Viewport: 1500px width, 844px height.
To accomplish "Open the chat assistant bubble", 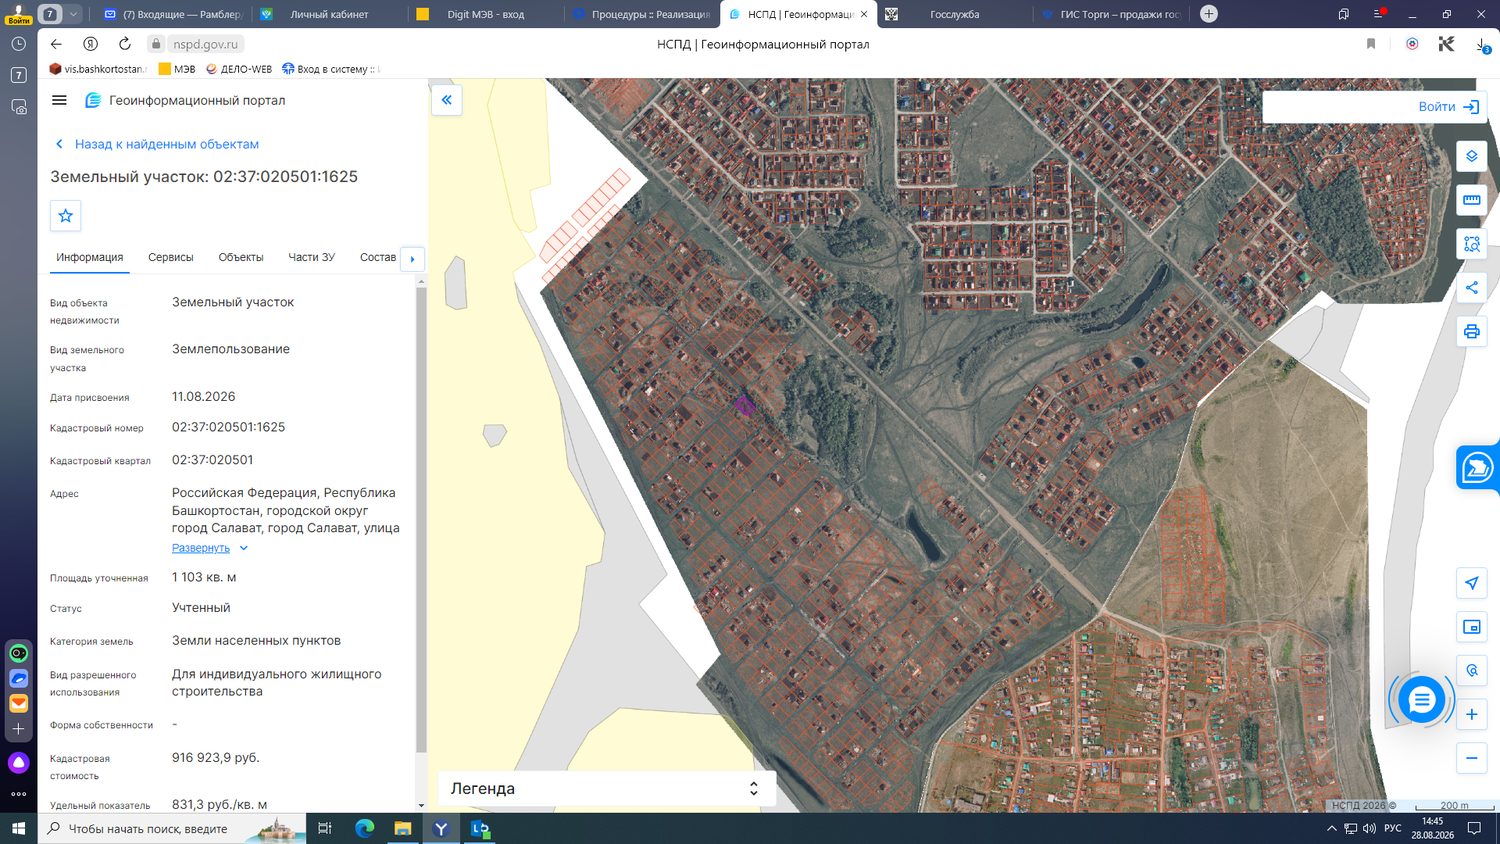I will [1421, 701].
